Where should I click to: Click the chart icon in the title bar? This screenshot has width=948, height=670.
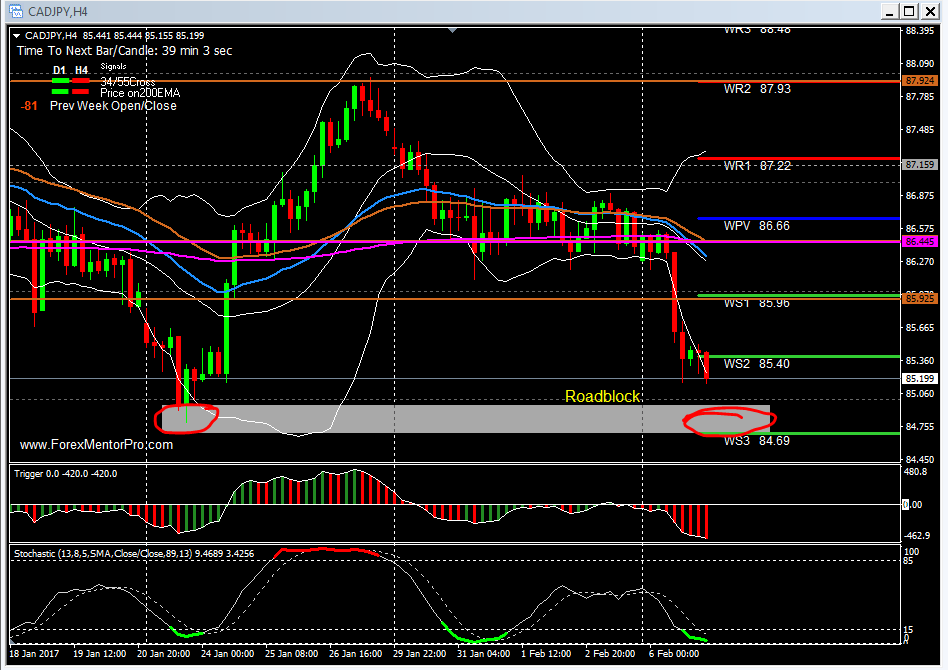tap(16, 12)
